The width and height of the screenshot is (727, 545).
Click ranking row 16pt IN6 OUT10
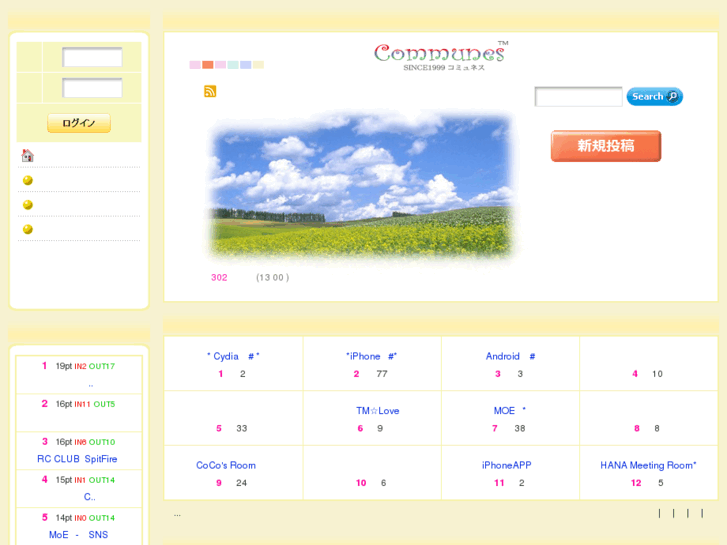pos(79,442)
